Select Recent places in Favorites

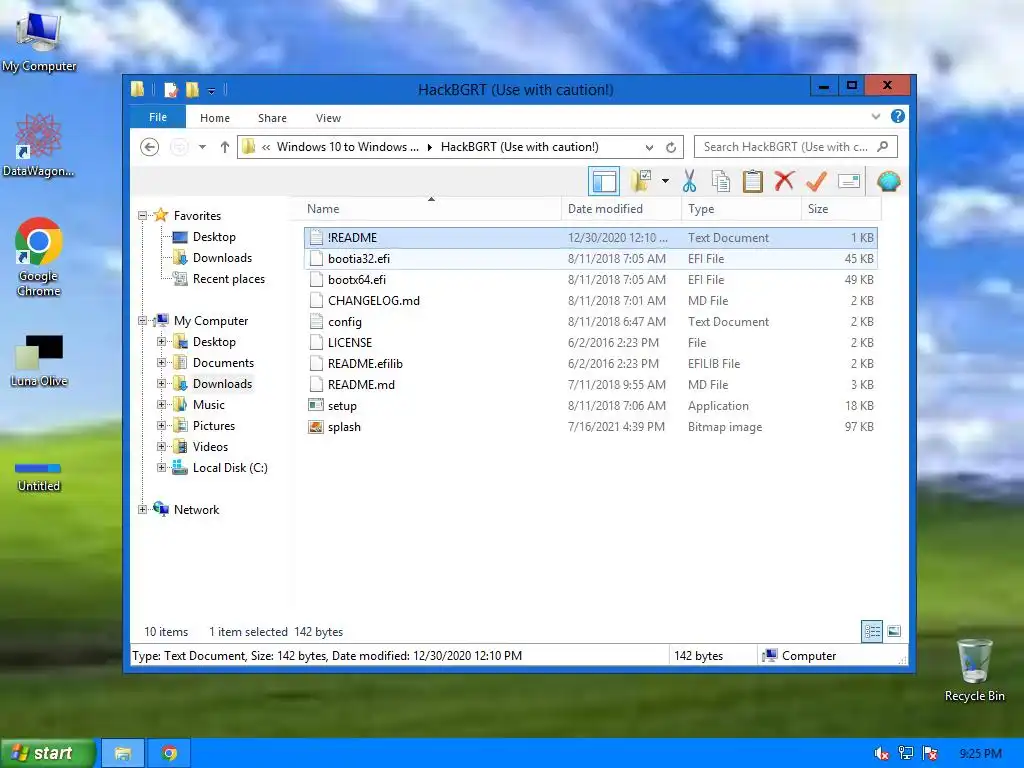coord(229,279)
